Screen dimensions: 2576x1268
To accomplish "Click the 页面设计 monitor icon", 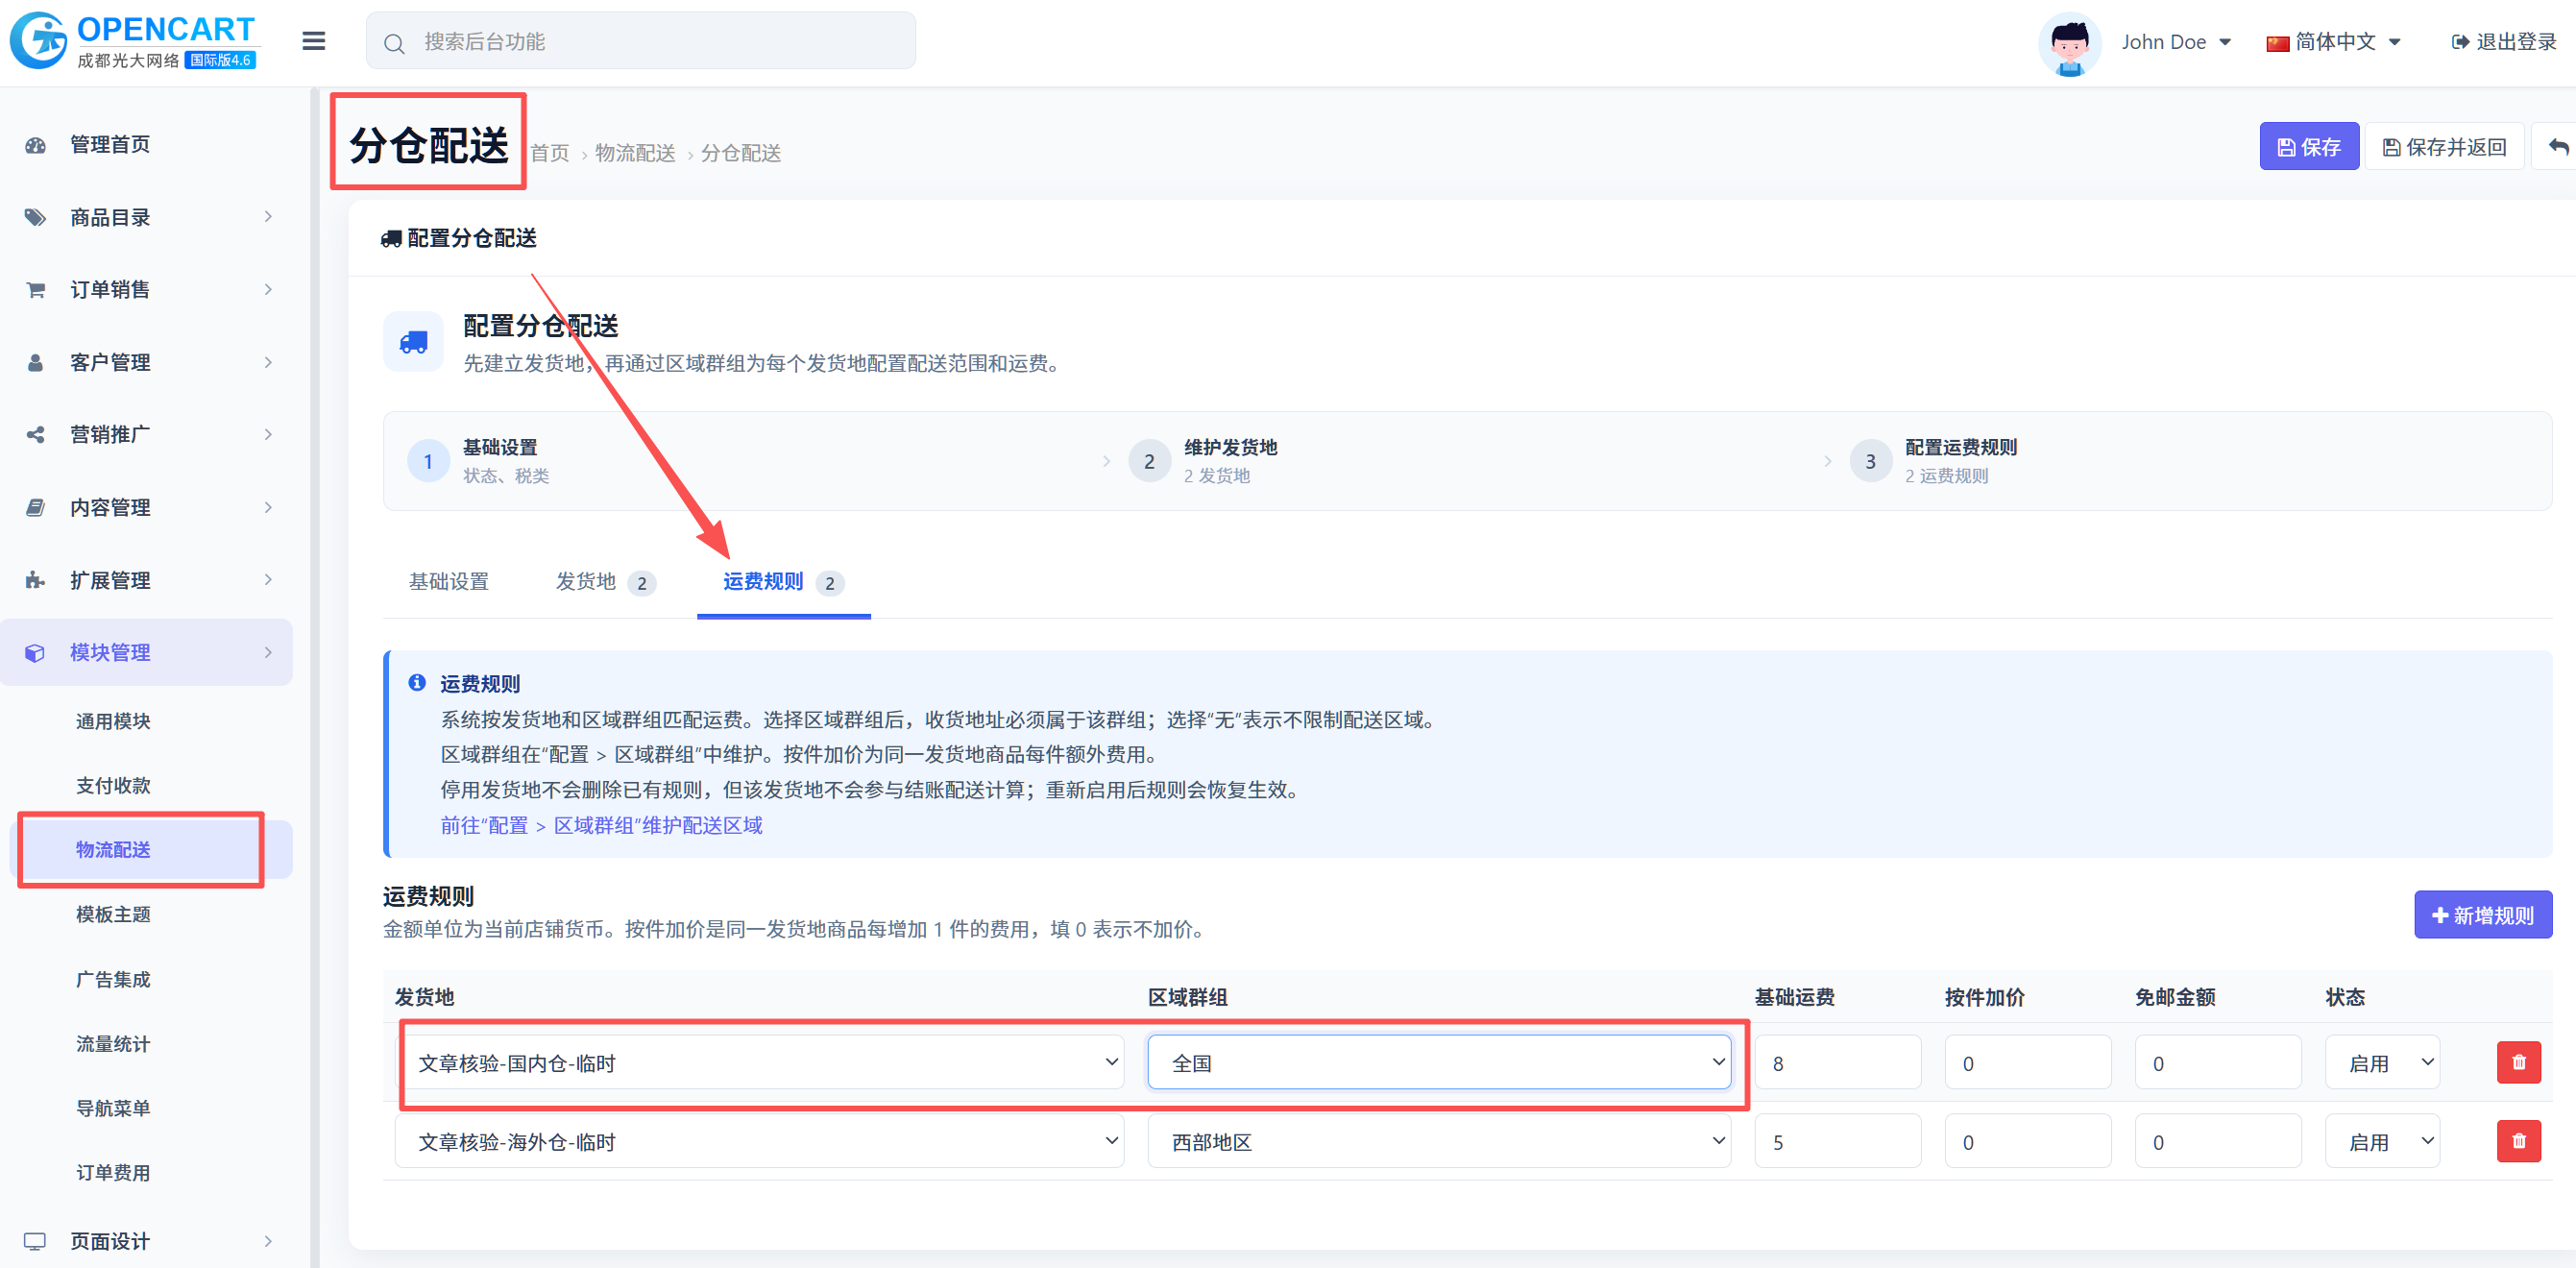I will pos(36,1241).
